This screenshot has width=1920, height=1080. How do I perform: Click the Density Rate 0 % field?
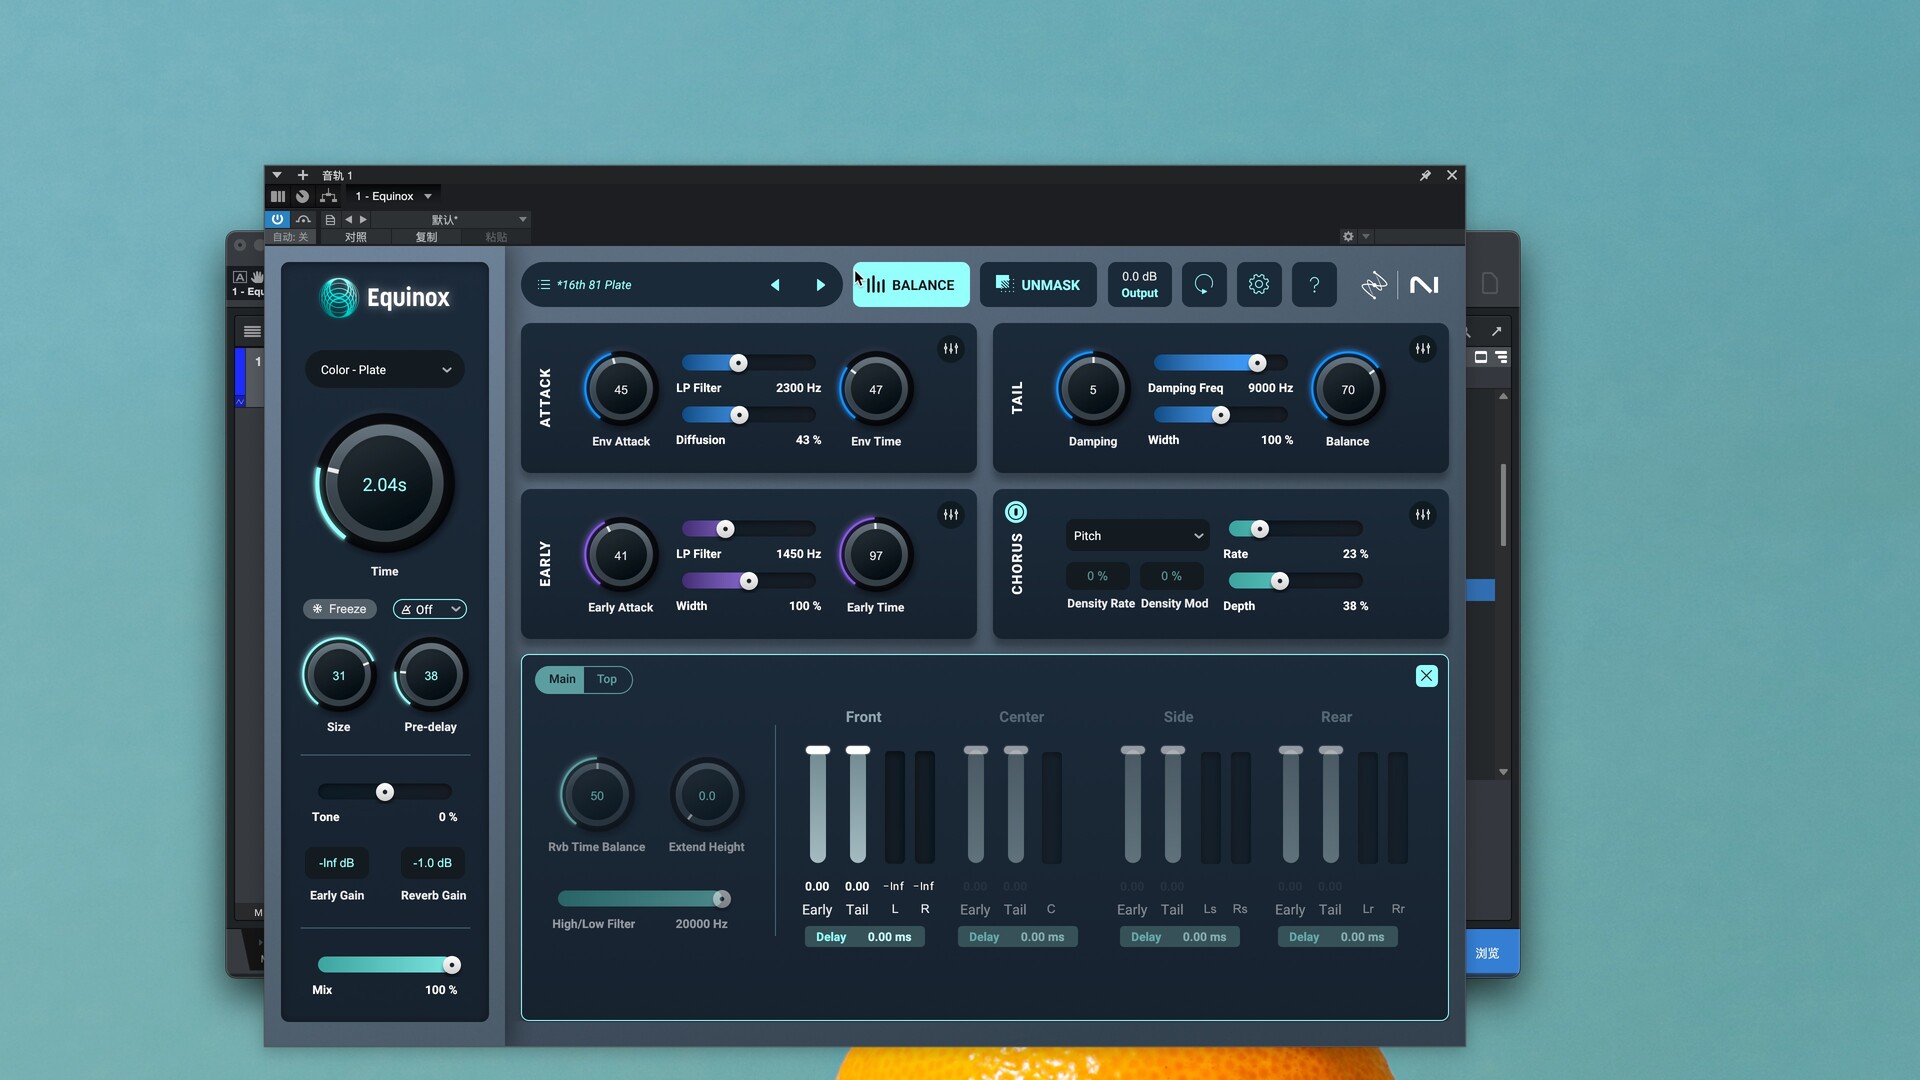[x=1098, y=576]
